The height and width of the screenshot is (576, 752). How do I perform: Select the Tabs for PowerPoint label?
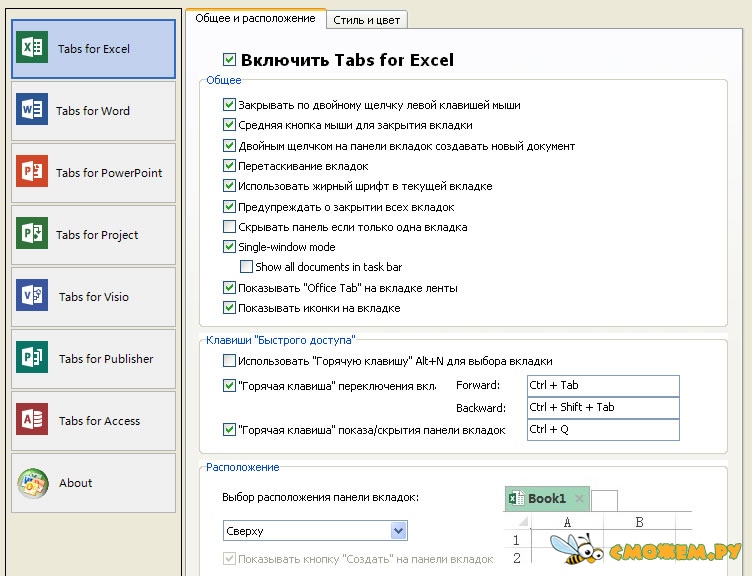click(x=109, y=173)
